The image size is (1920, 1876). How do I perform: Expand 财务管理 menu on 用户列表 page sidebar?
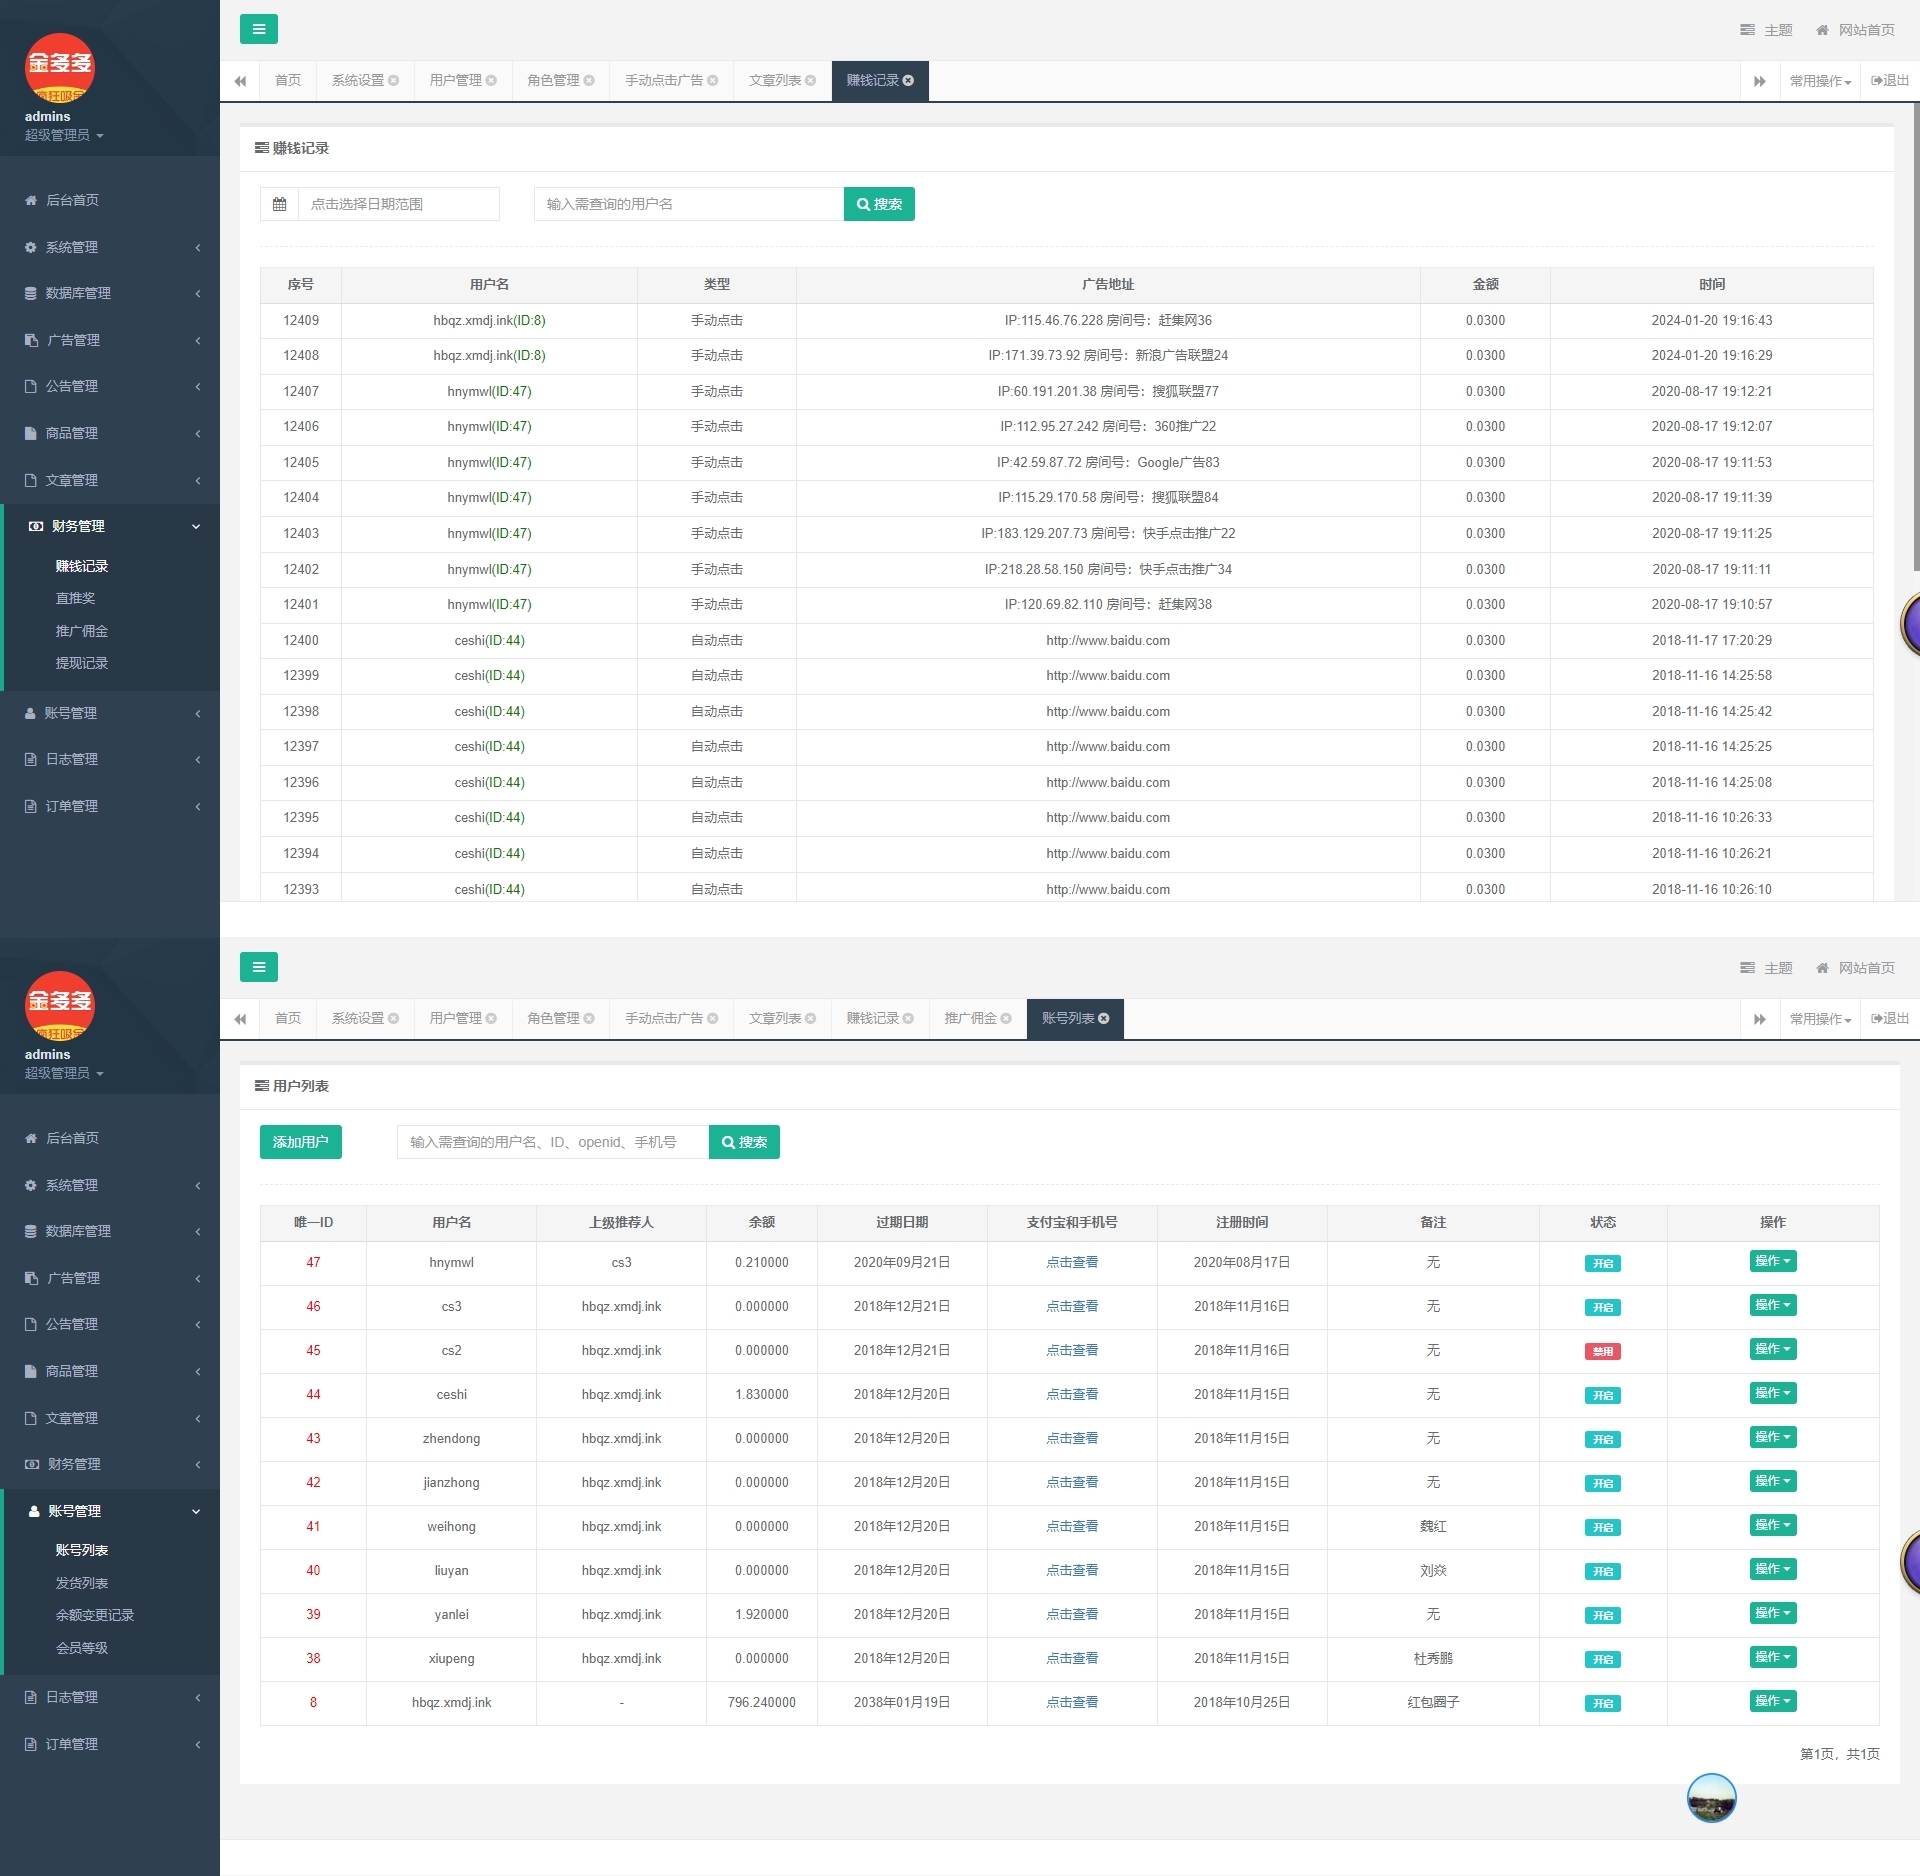(x=110, y=1464)
